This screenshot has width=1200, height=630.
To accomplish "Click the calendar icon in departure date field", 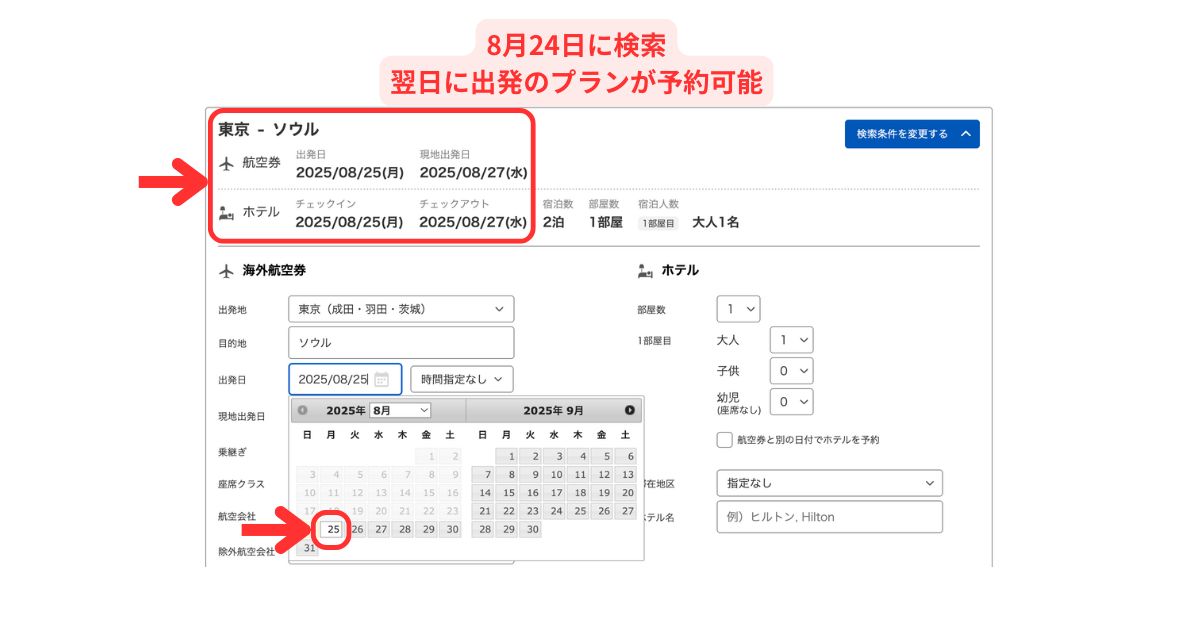I will click(x=381, y=379).
